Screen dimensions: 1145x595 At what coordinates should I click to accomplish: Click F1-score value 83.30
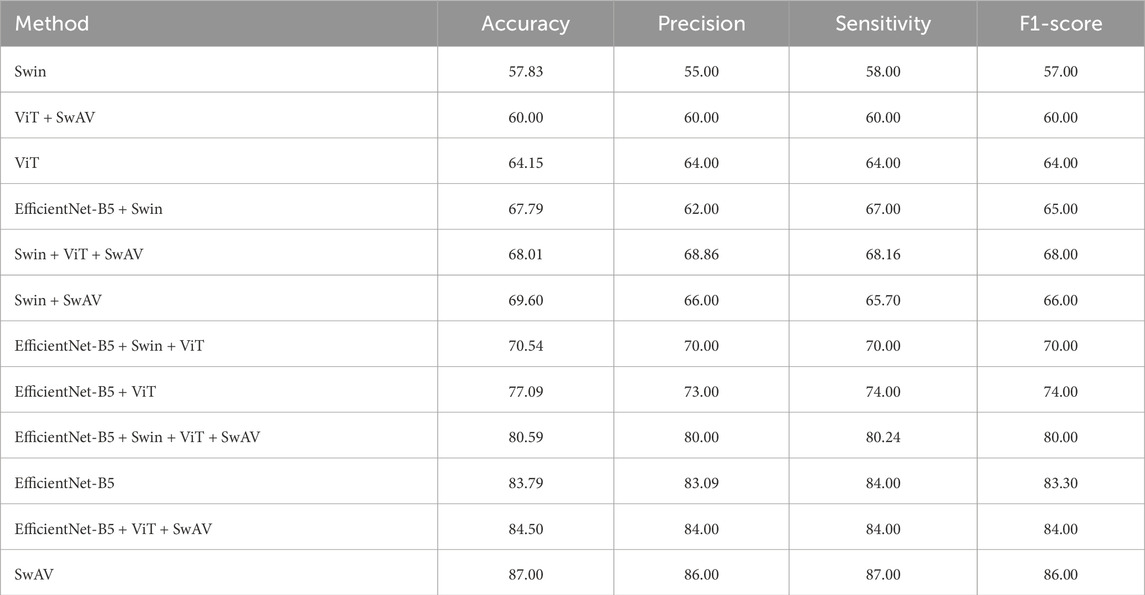click(x=1060, y=483)
